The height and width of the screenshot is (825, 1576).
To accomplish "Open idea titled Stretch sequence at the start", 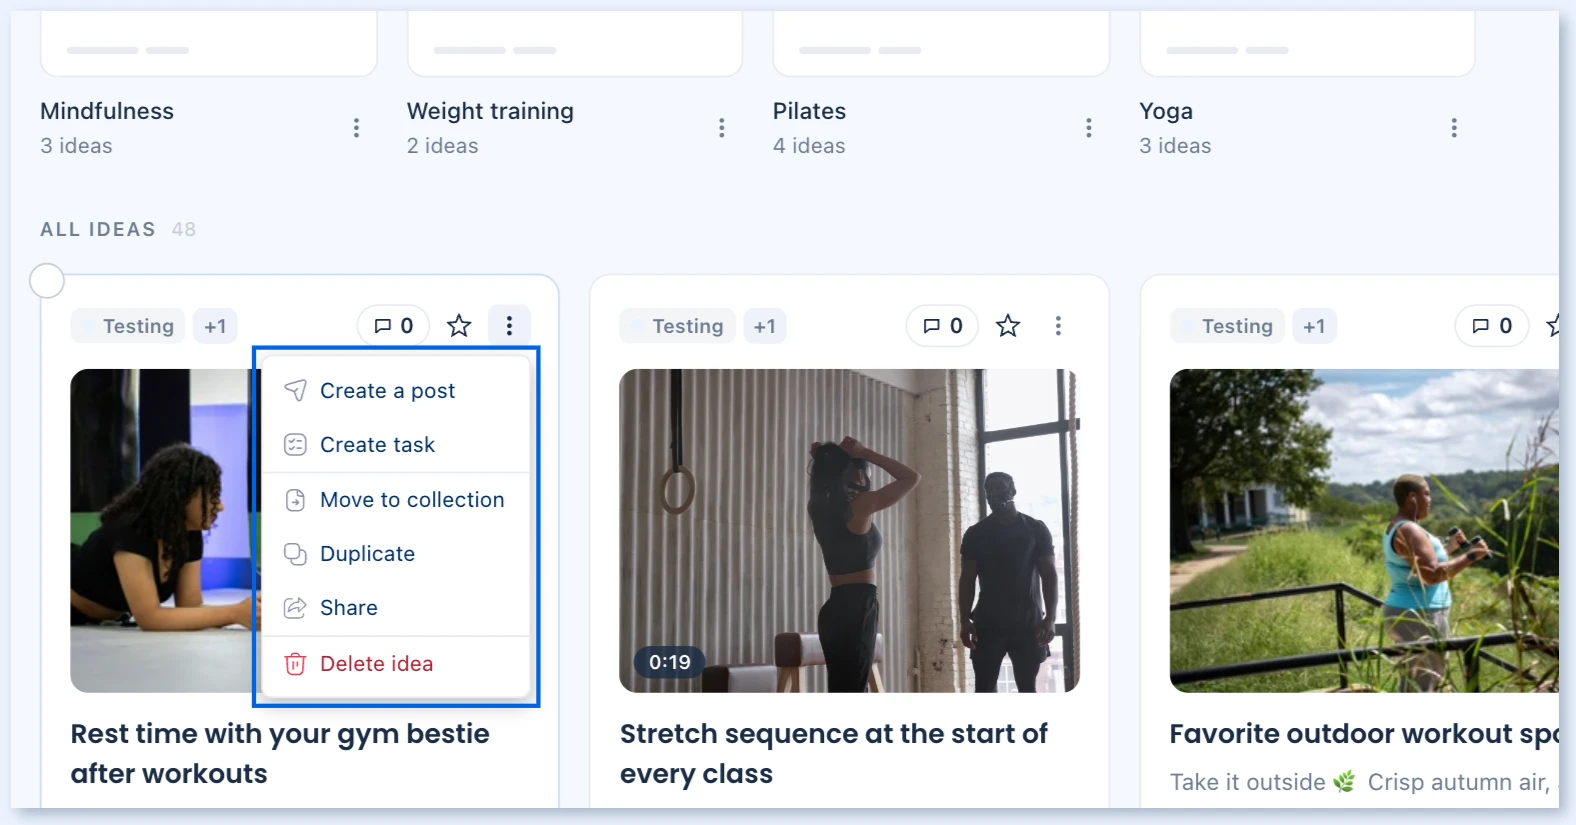I will point(833,754).
